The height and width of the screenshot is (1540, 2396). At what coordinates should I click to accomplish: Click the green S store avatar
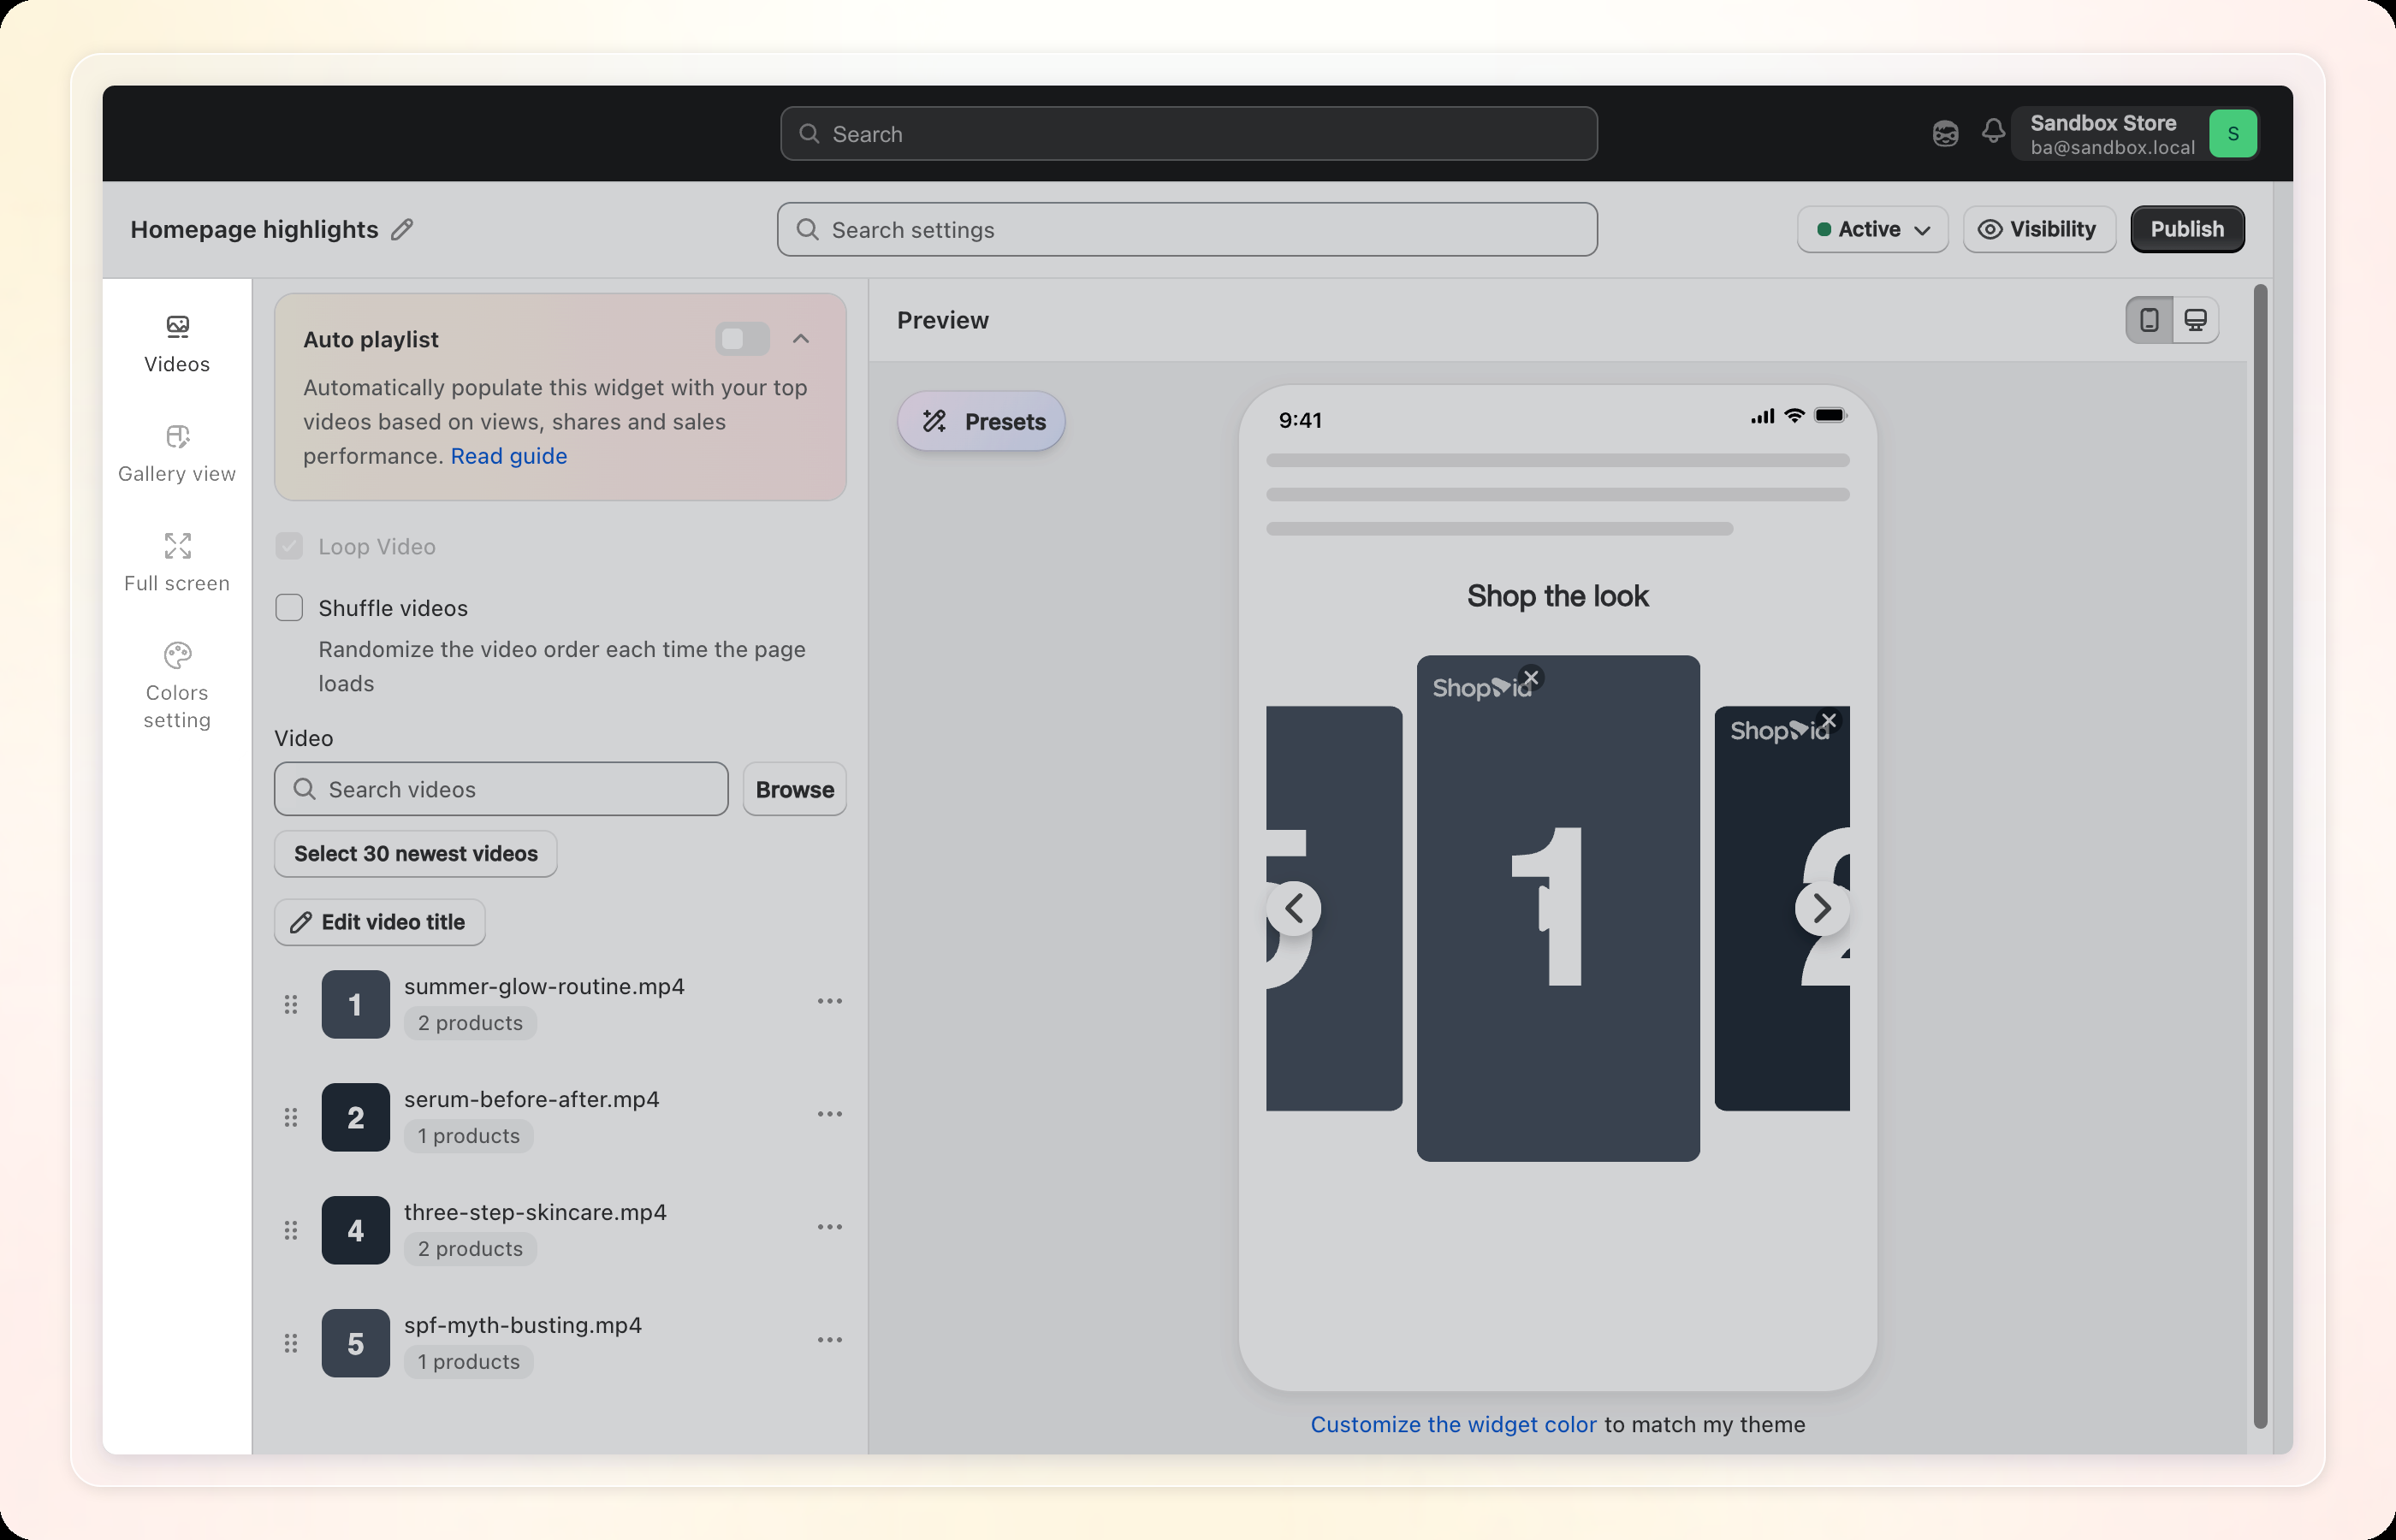pos(2232,134)
